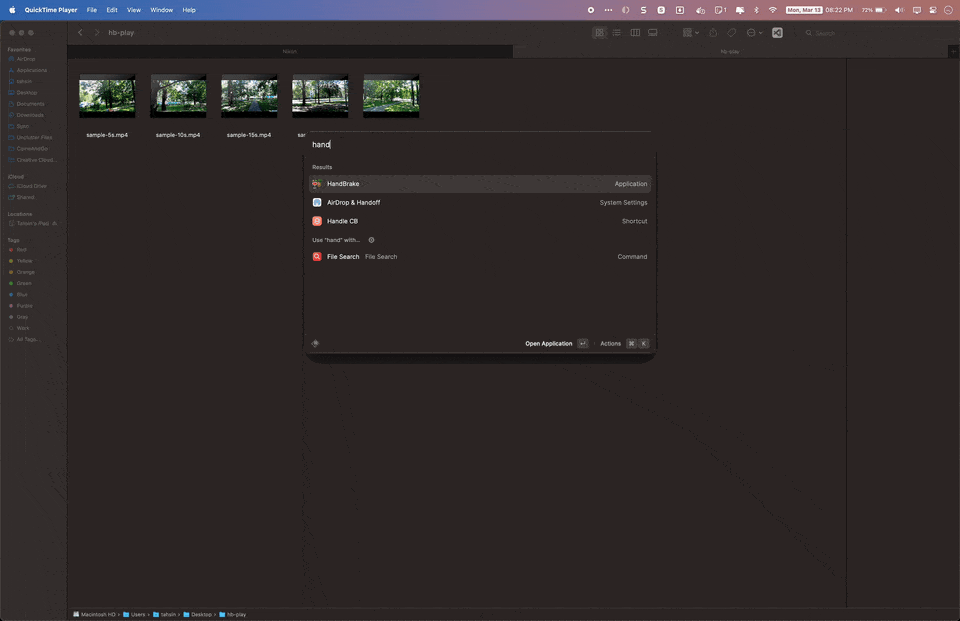
Task: Click Users folder in path bar
Action: (x=134, y=614)
